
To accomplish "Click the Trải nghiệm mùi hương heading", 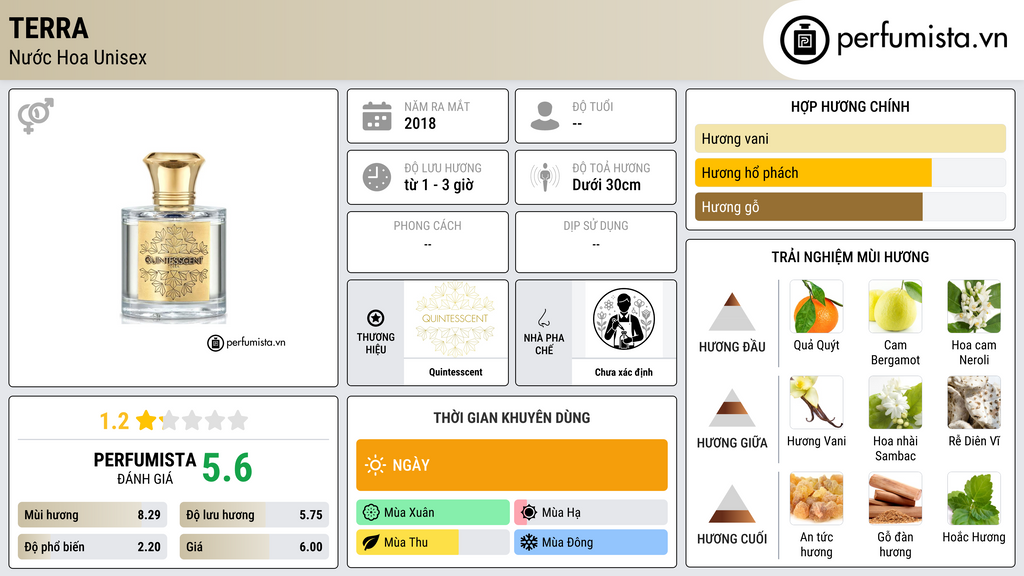I will pyautogui.click(x=850, y=257).
